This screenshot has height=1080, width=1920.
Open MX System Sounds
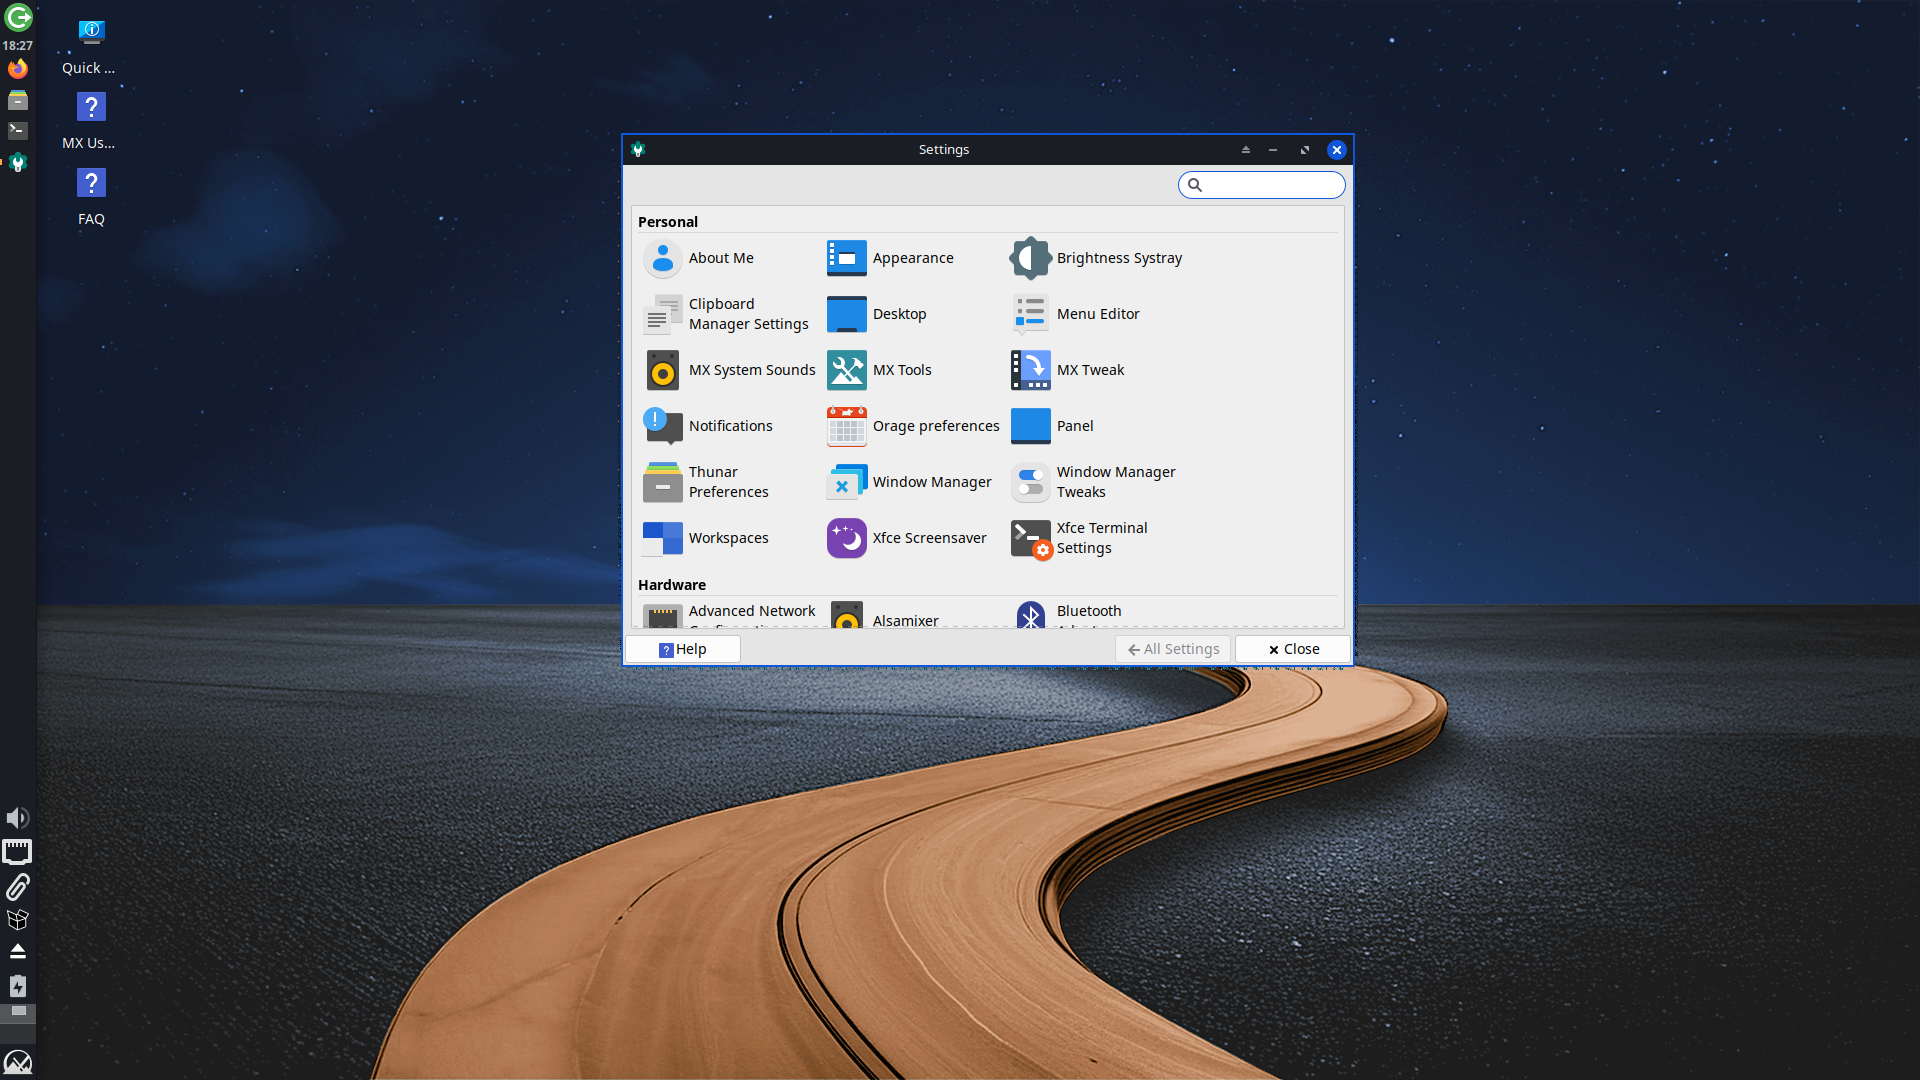tap(729, 370)
